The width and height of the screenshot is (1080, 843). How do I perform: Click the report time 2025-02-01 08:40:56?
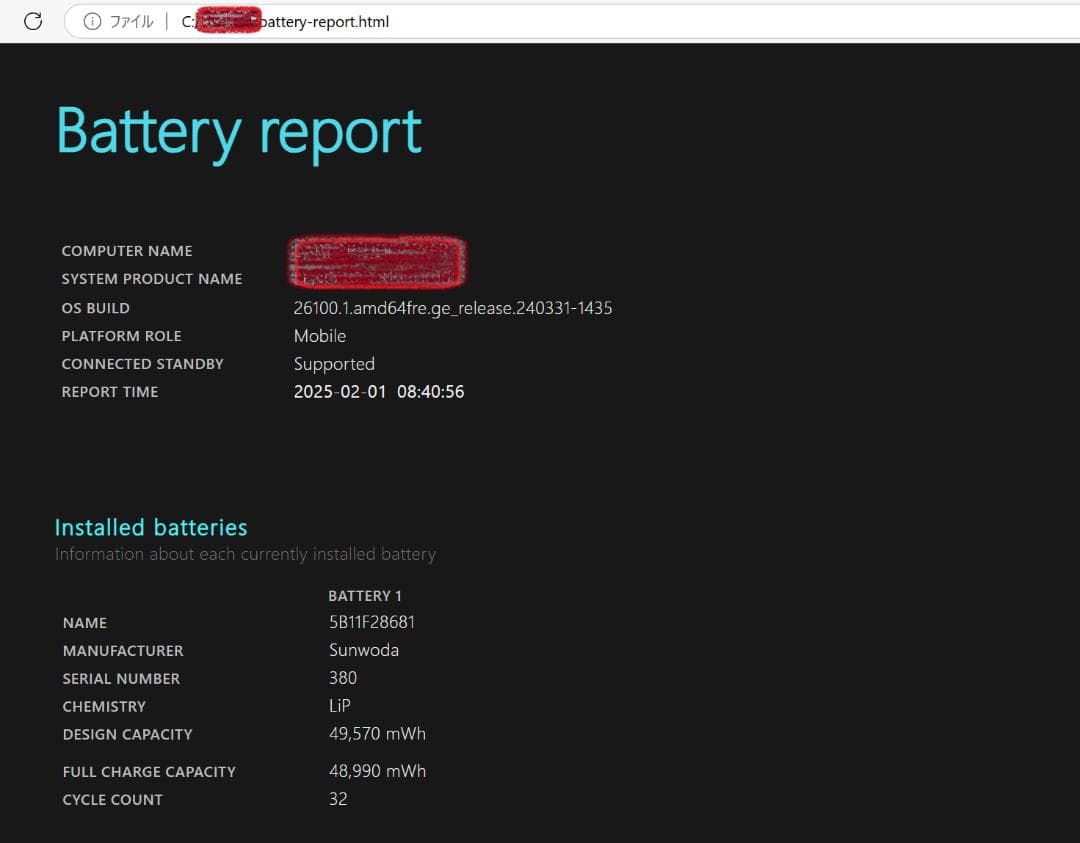pos(378,392)
